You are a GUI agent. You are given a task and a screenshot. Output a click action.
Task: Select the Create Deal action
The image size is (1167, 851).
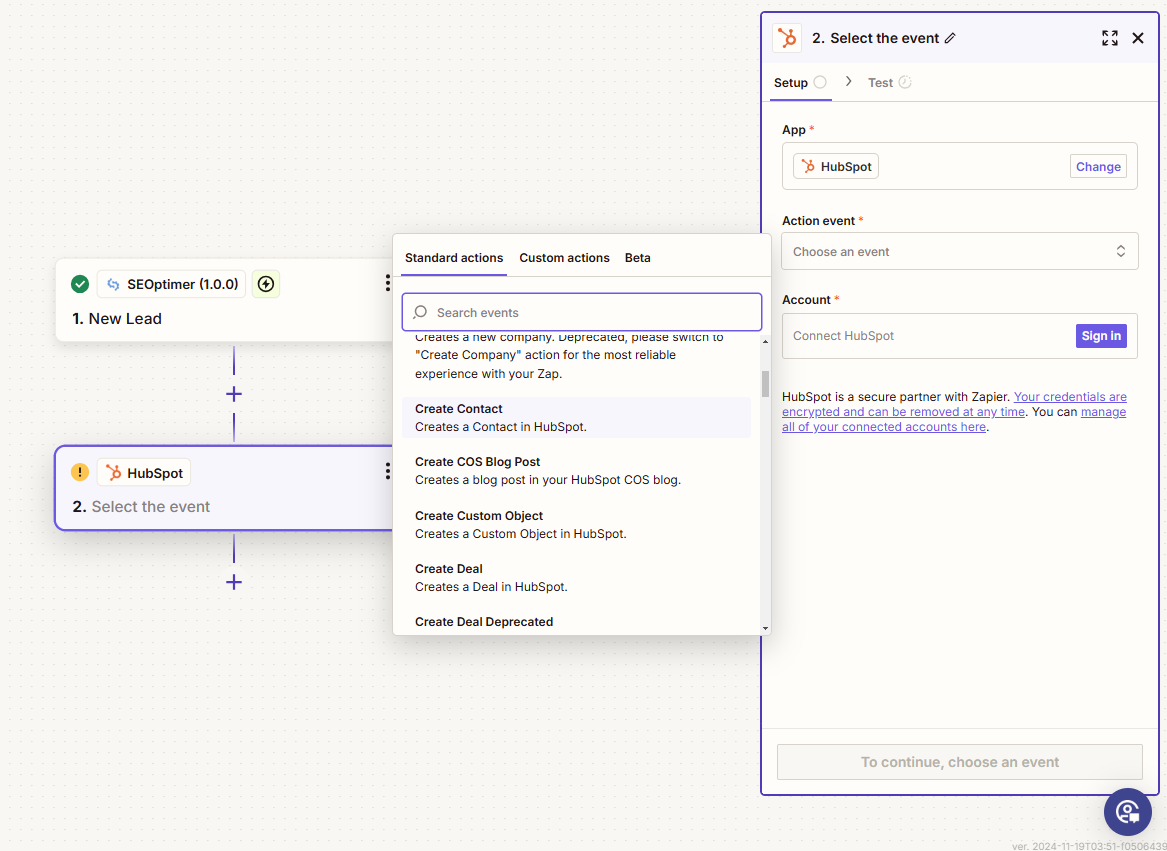449,569
